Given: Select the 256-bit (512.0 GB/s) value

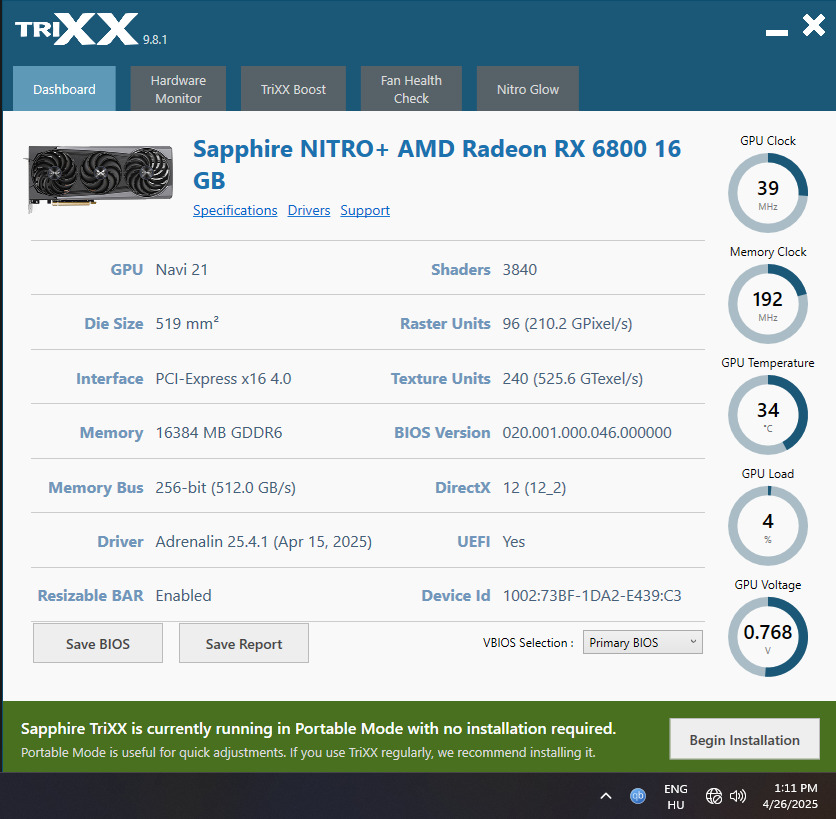Looking at the screenshot, I should pyautogui.click(x=226, y=487).
